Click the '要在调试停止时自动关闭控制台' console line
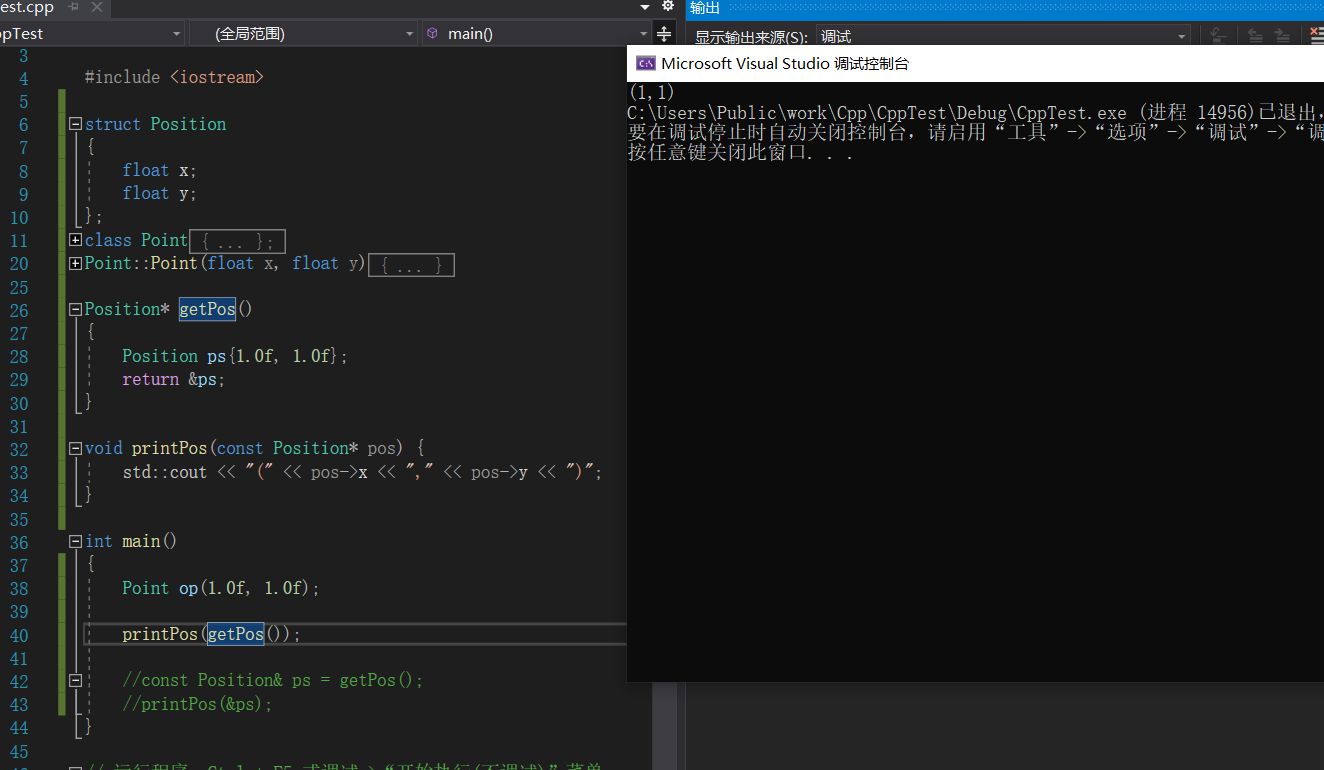This screenshot has height=770, width=1324. (975, 132)
